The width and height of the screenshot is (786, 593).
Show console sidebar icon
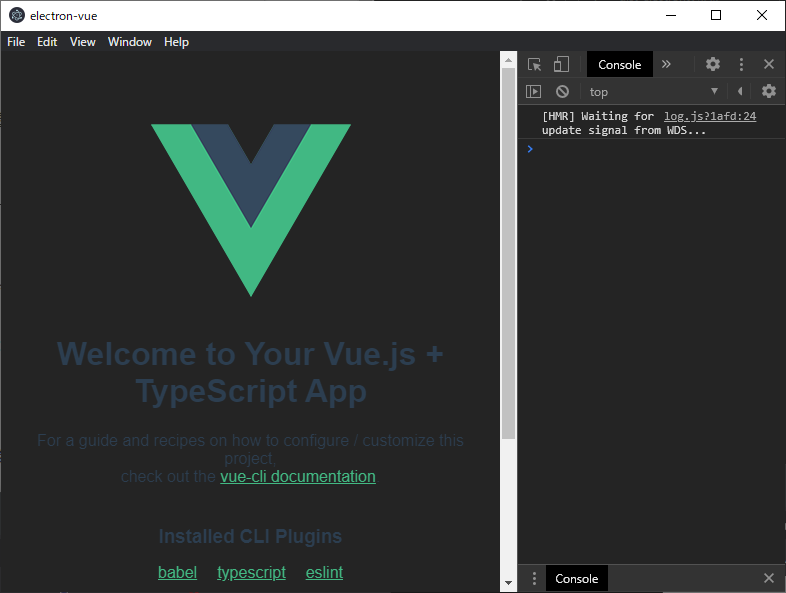point(533,91)
